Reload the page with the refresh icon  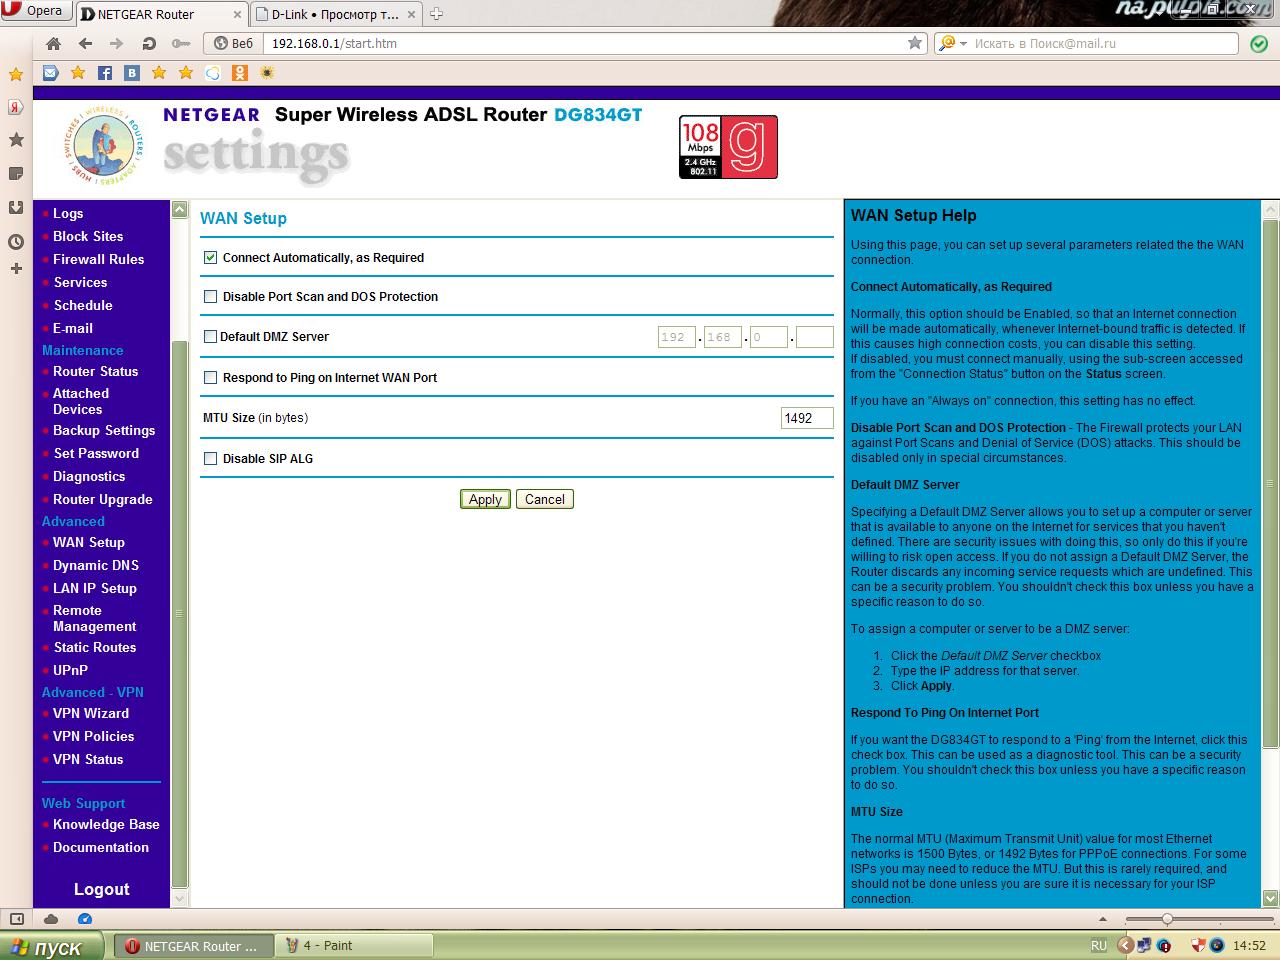coord(149,44)
